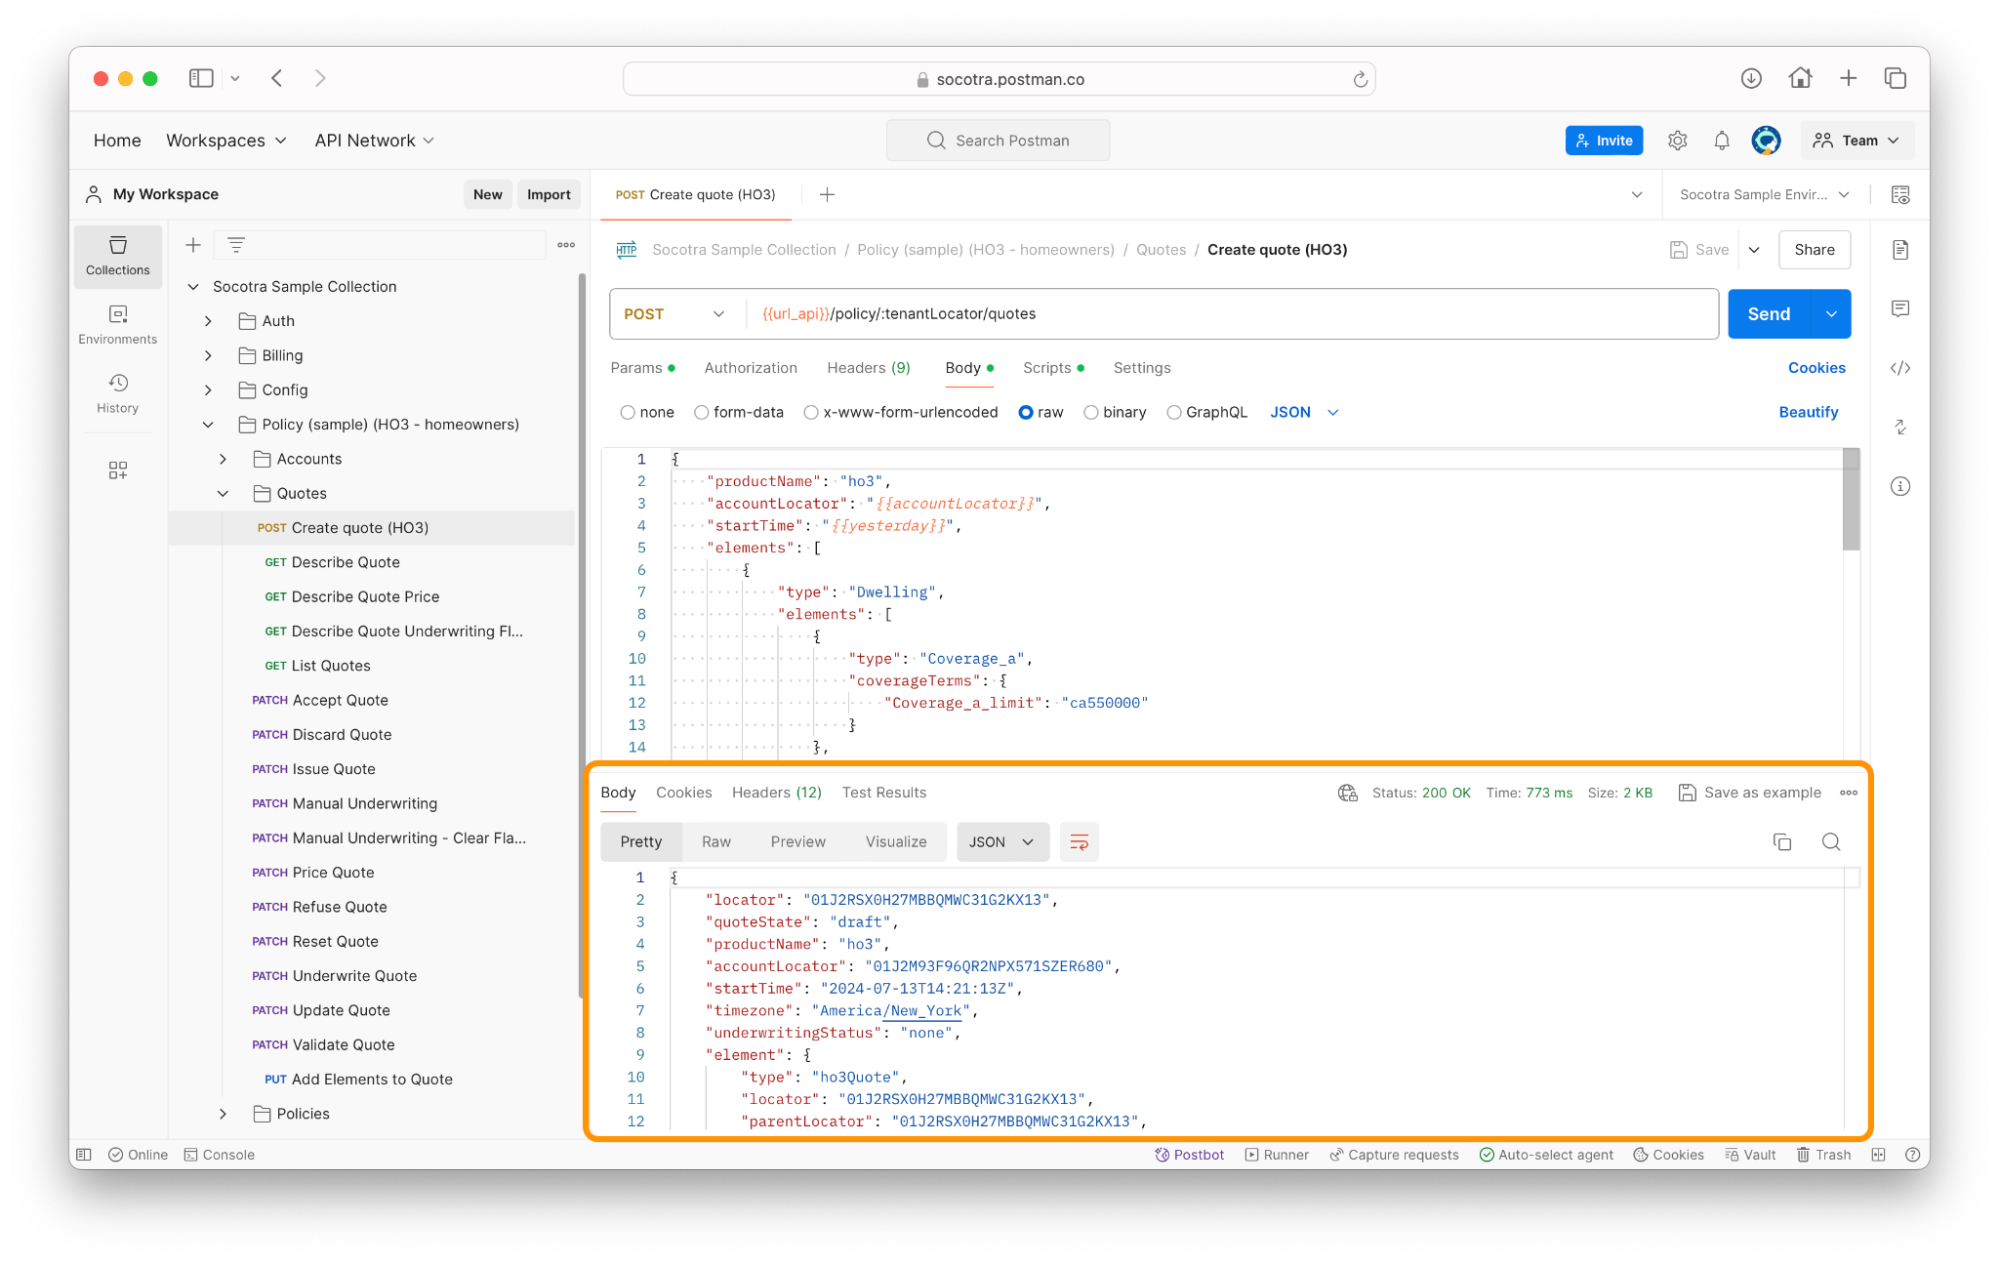
Task: Open the notifications bell
Action: click(x=1721, y=141)
